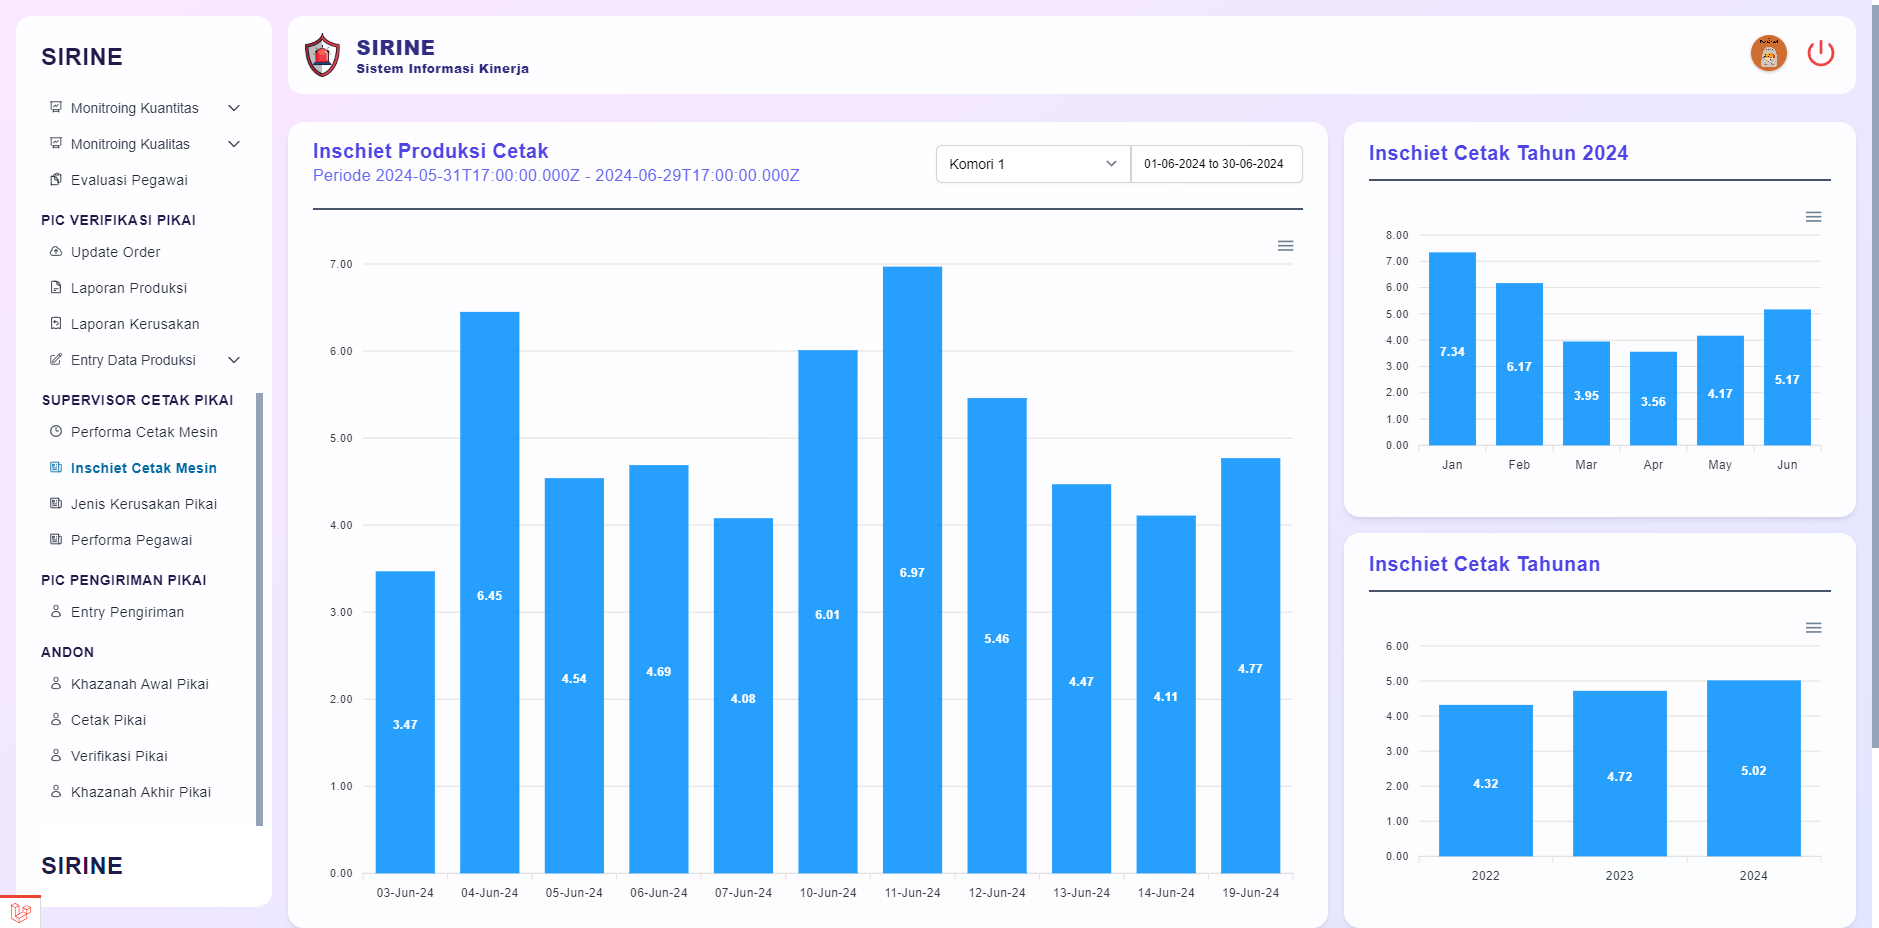Click the sidebar vertical scrollbar

(x=260, y=609)
